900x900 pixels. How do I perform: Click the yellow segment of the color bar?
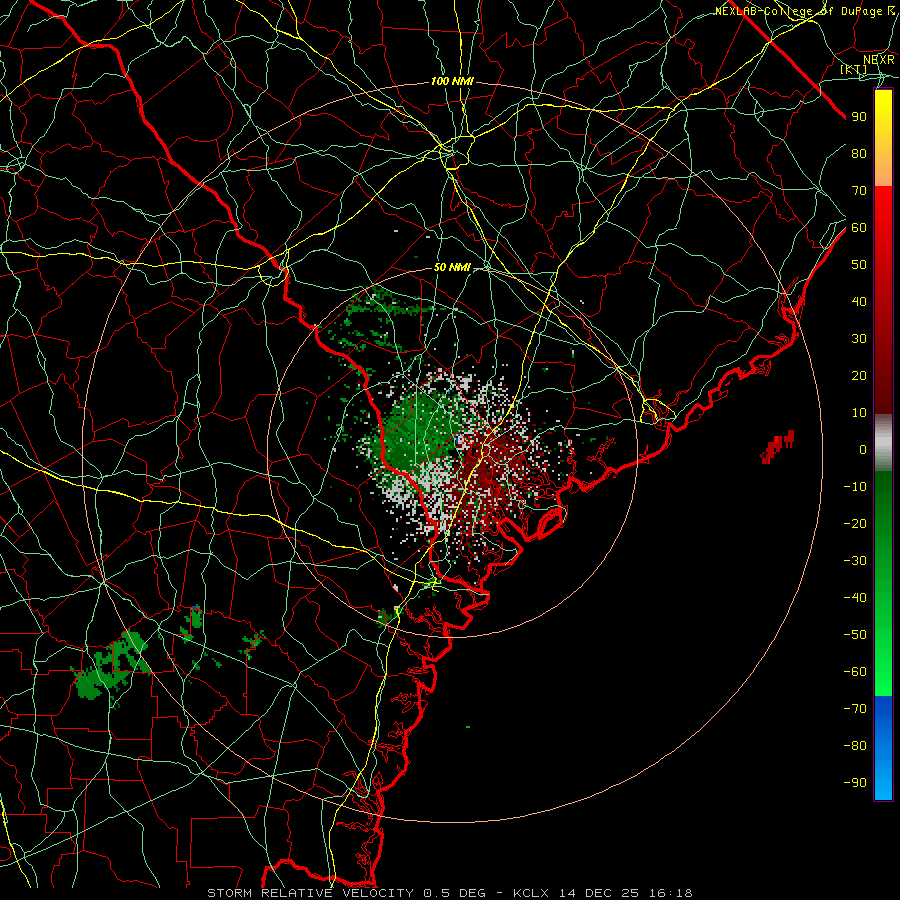[x=883, y=138]
